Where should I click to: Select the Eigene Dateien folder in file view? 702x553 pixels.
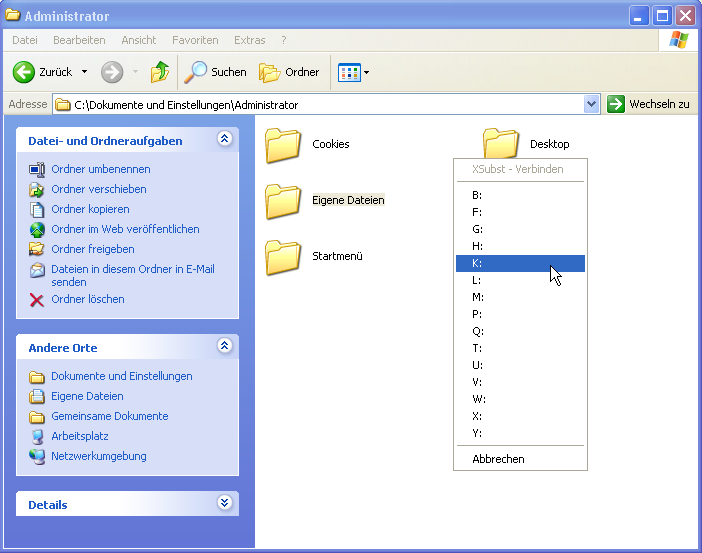[x=283, y=201]
